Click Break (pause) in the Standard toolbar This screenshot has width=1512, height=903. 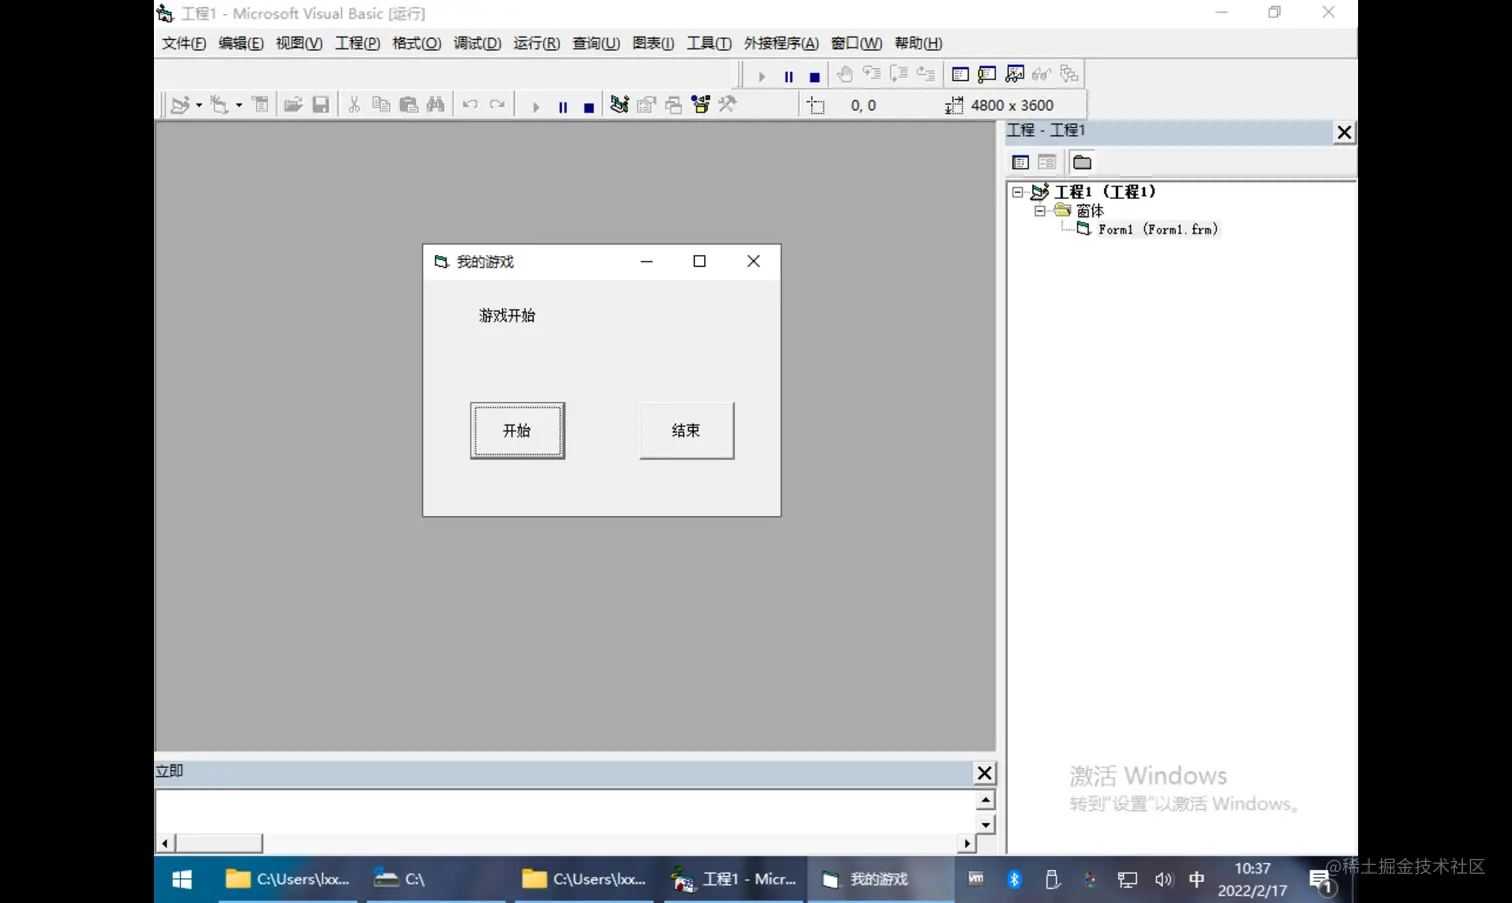click(x=563, y=106)
